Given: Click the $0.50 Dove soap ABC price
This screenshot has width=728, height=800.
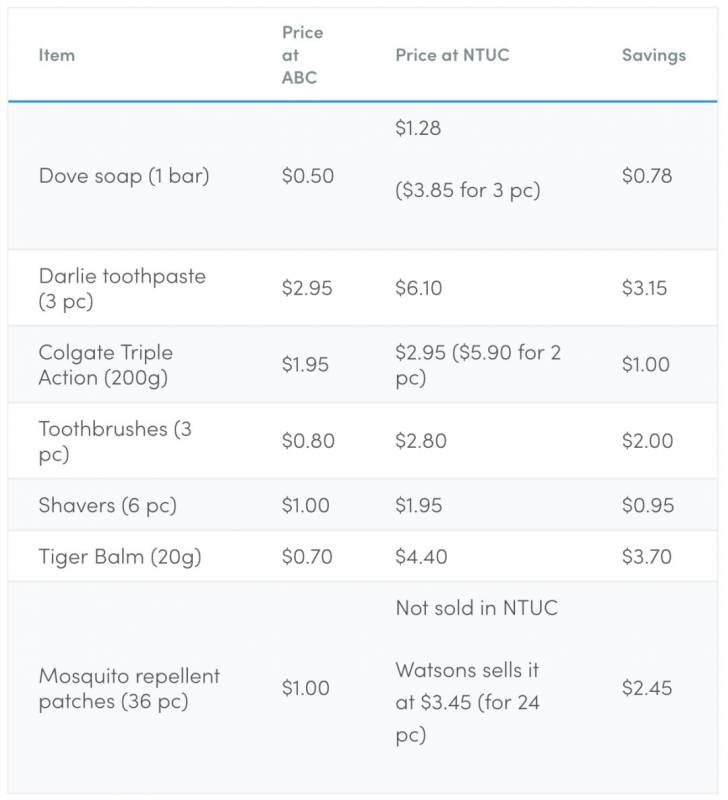Looking at the screenshot, I should 307,176.
